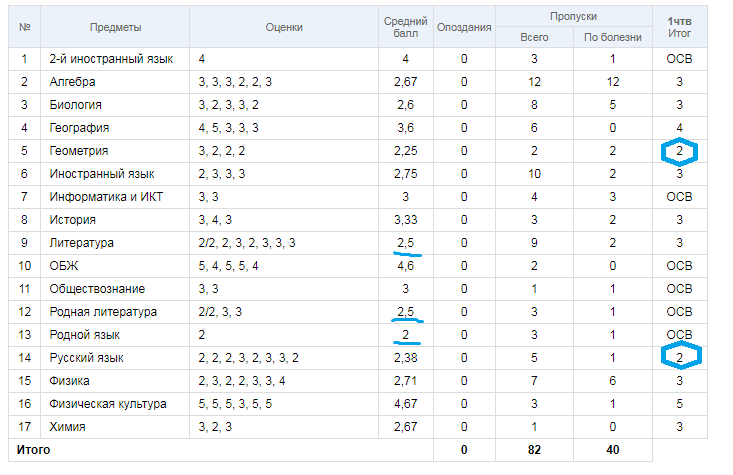The image size is (733, 475).
Task: Click the '№' column header
Action: click(x=24, y=27)
